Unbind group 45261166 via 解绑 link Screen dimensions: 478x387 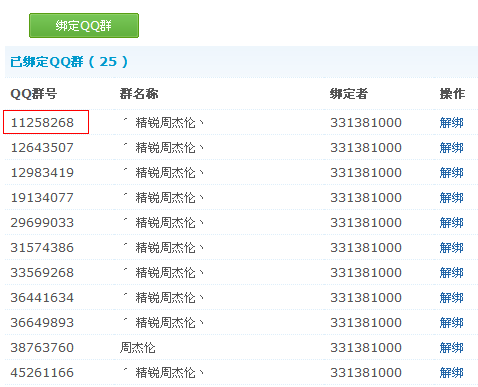(451, 373)
